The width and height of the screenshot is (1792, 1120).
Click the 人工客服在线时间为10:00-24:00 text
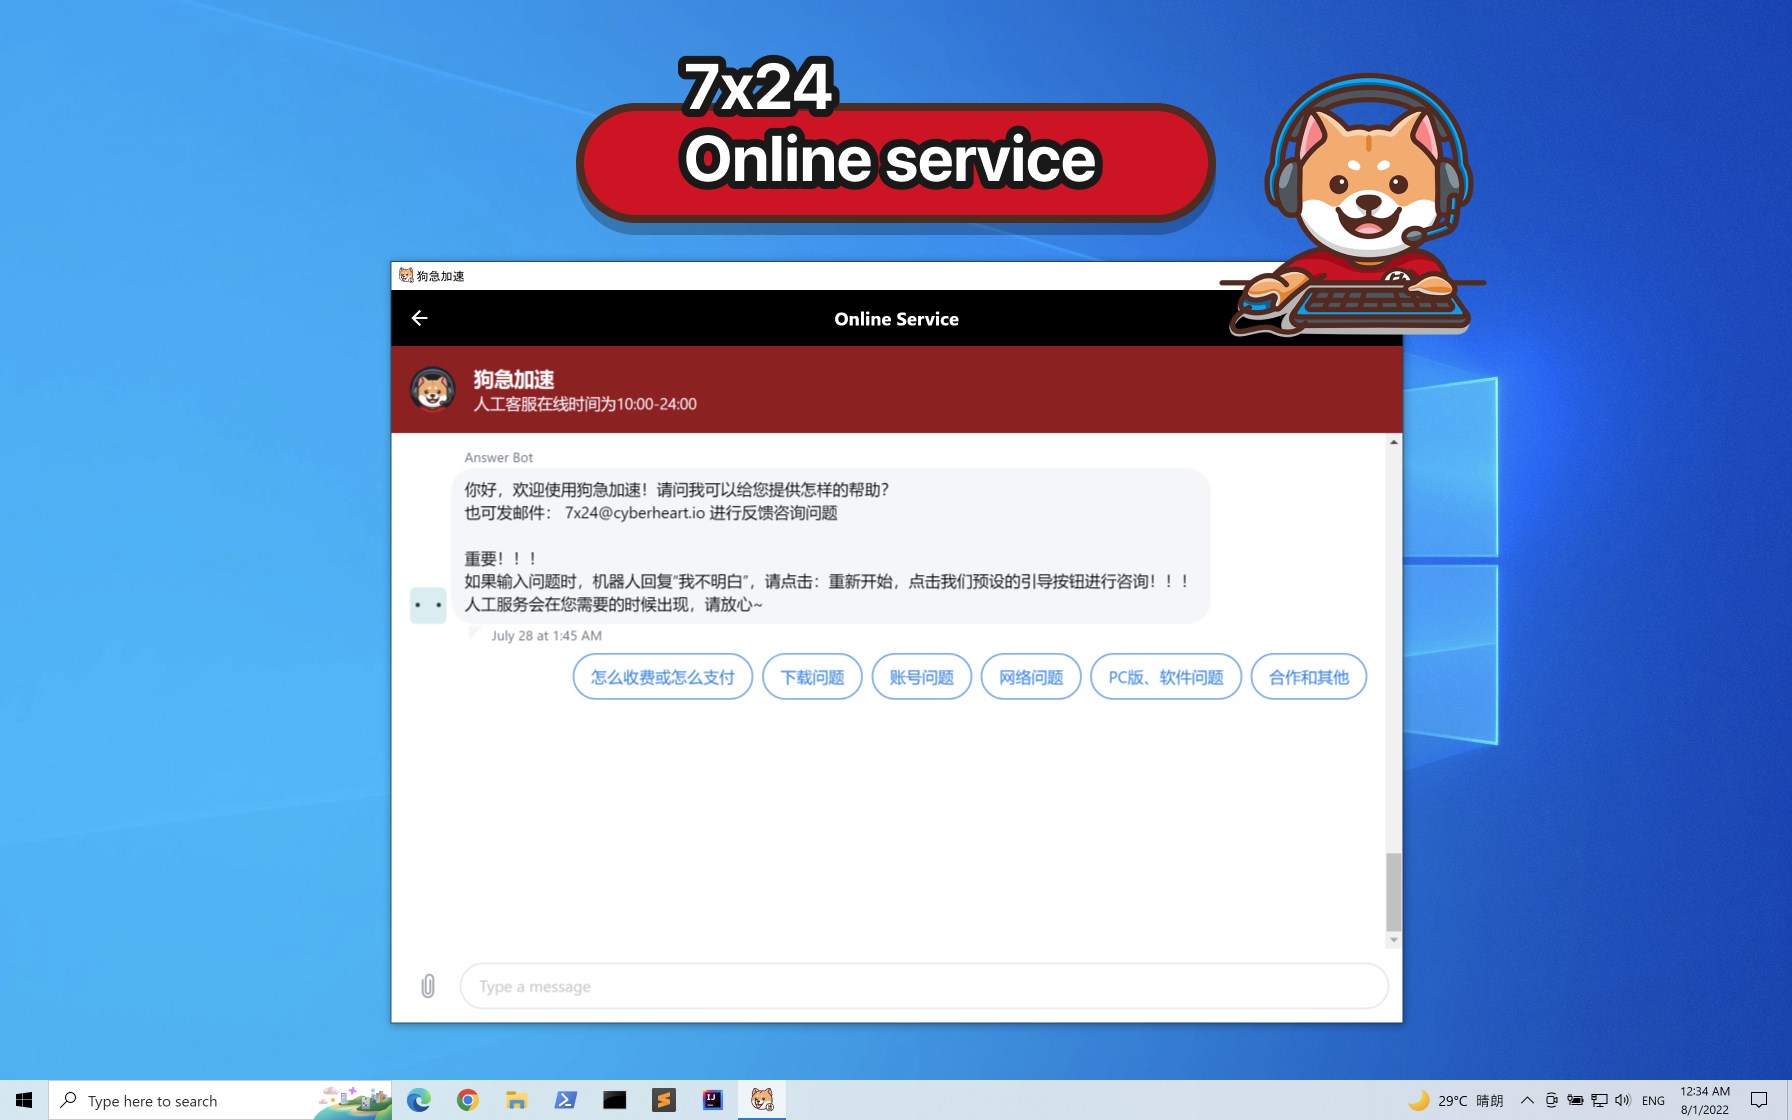pos(585,404)
